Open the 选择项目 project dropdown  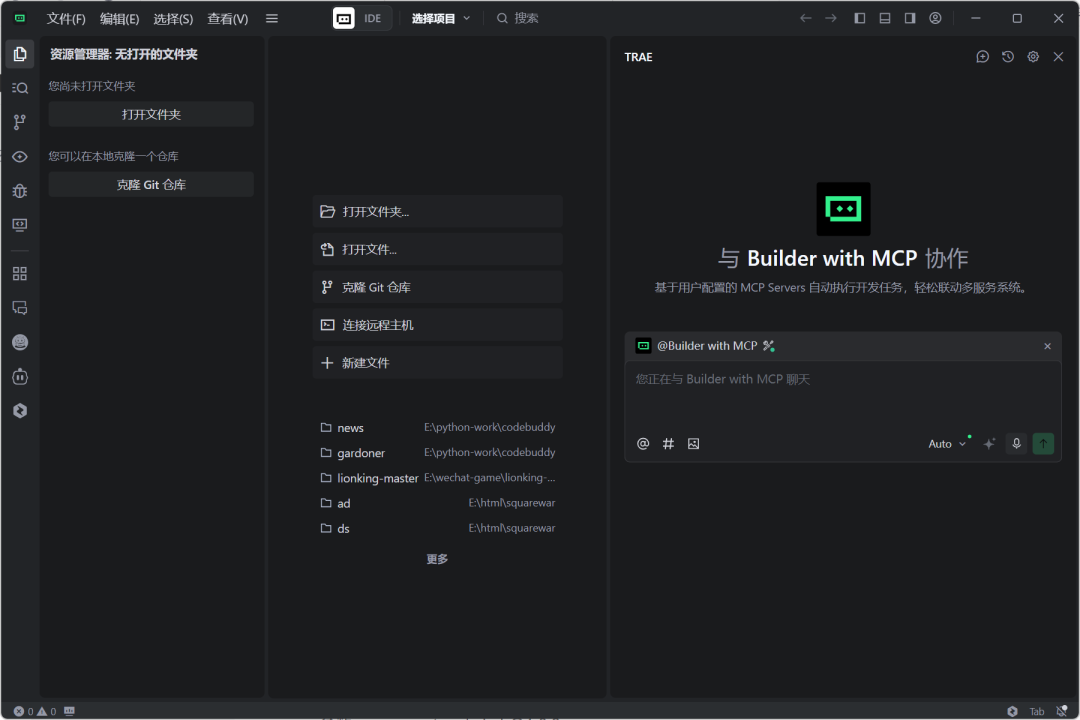(x=441, y=19)
